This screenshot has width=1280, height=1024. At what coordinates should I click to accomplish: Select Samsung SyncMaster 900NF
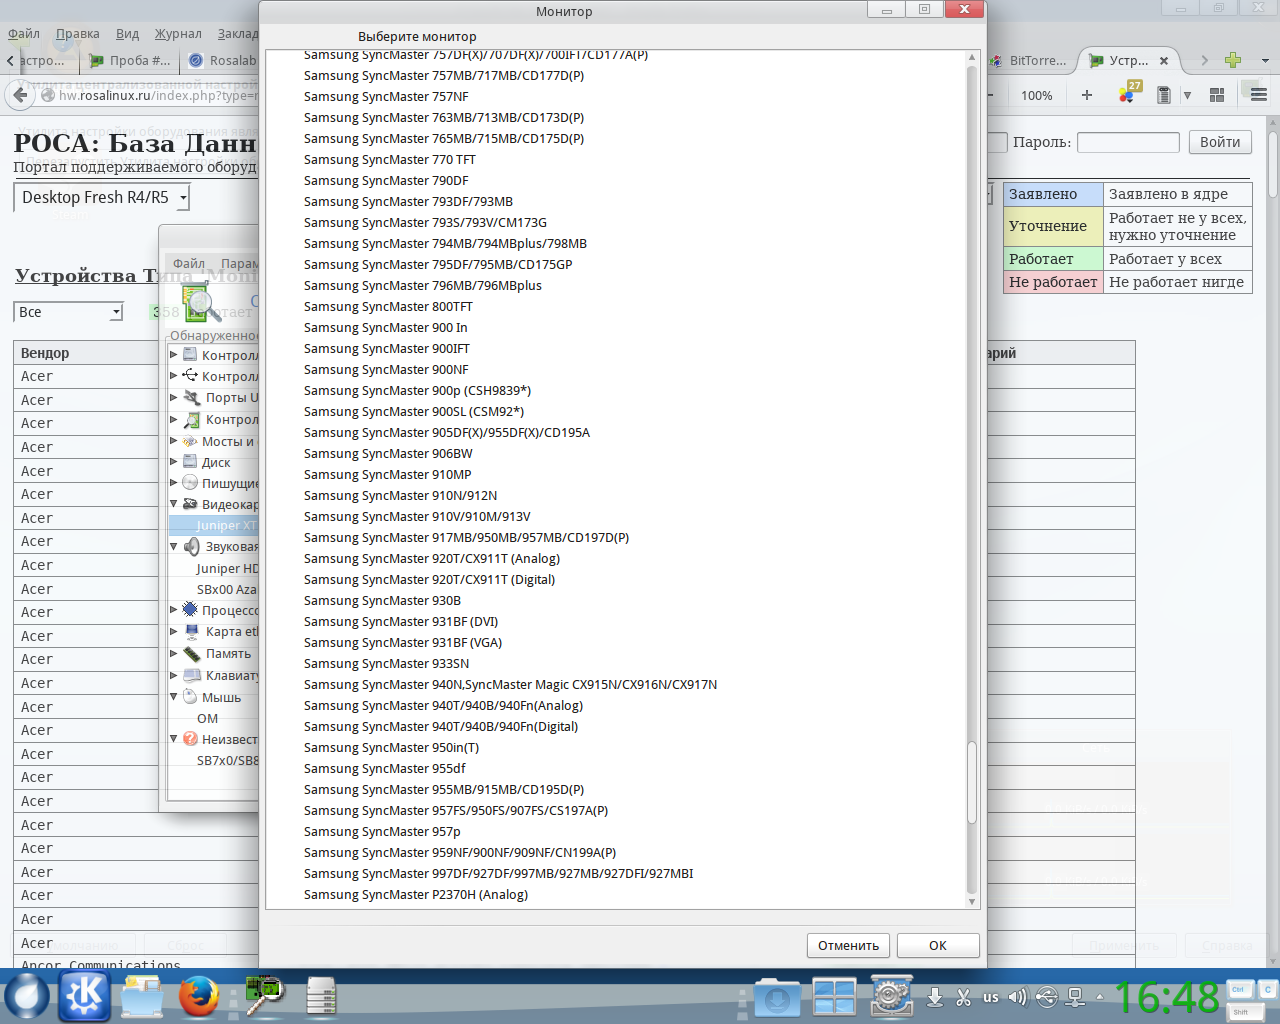[386, 370]
